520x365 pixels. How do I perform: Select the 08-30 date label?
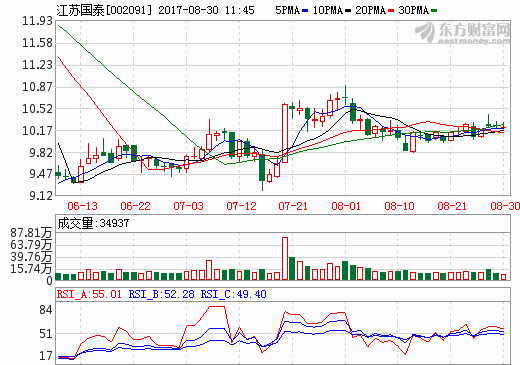(505, 206)
